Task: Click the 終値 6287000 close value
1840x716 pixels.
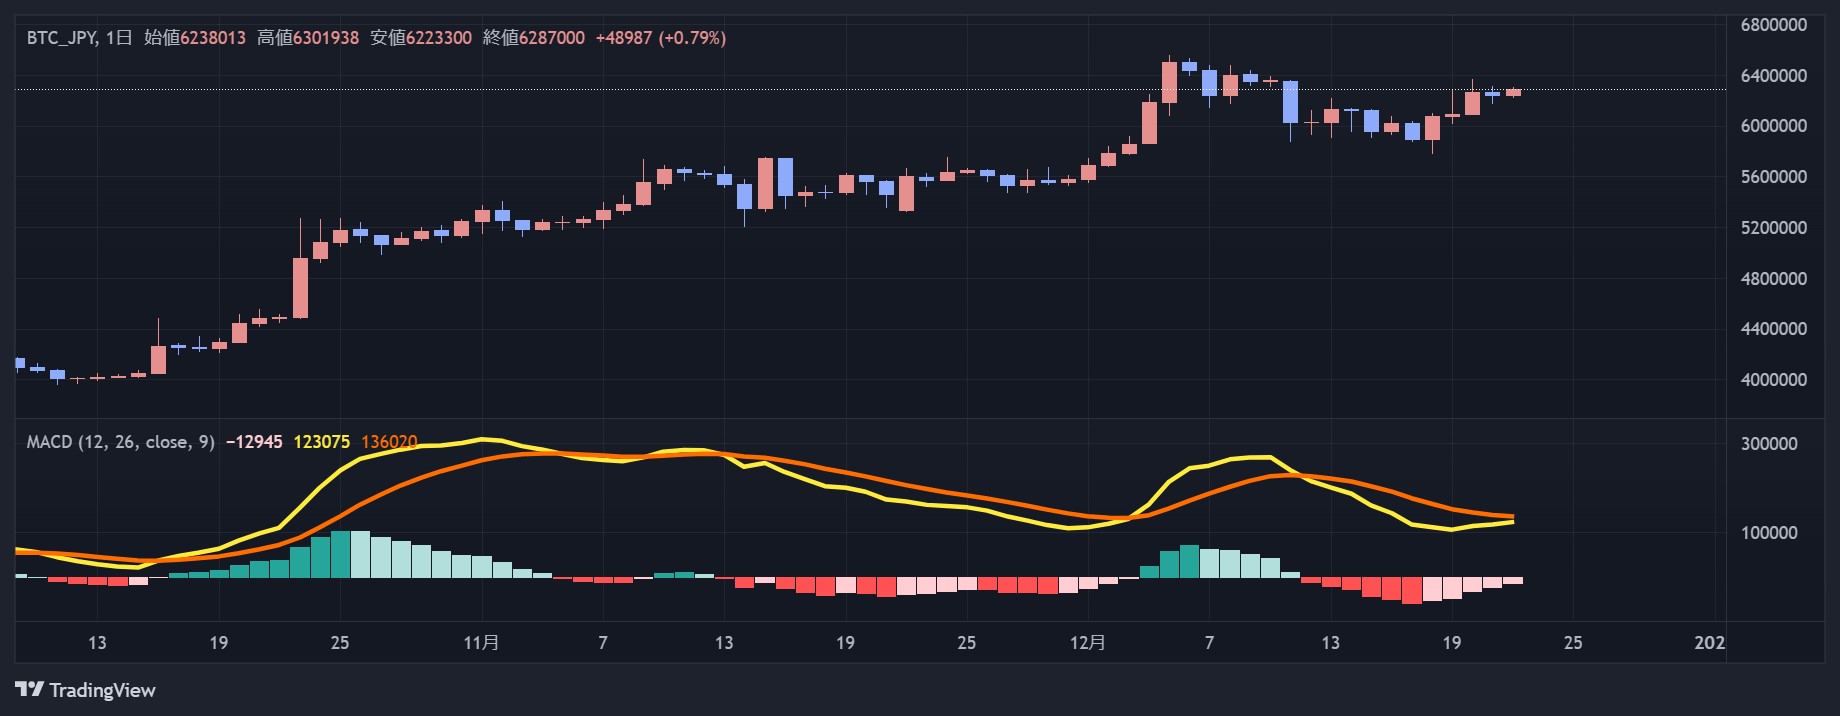Action: pos(534,38)
